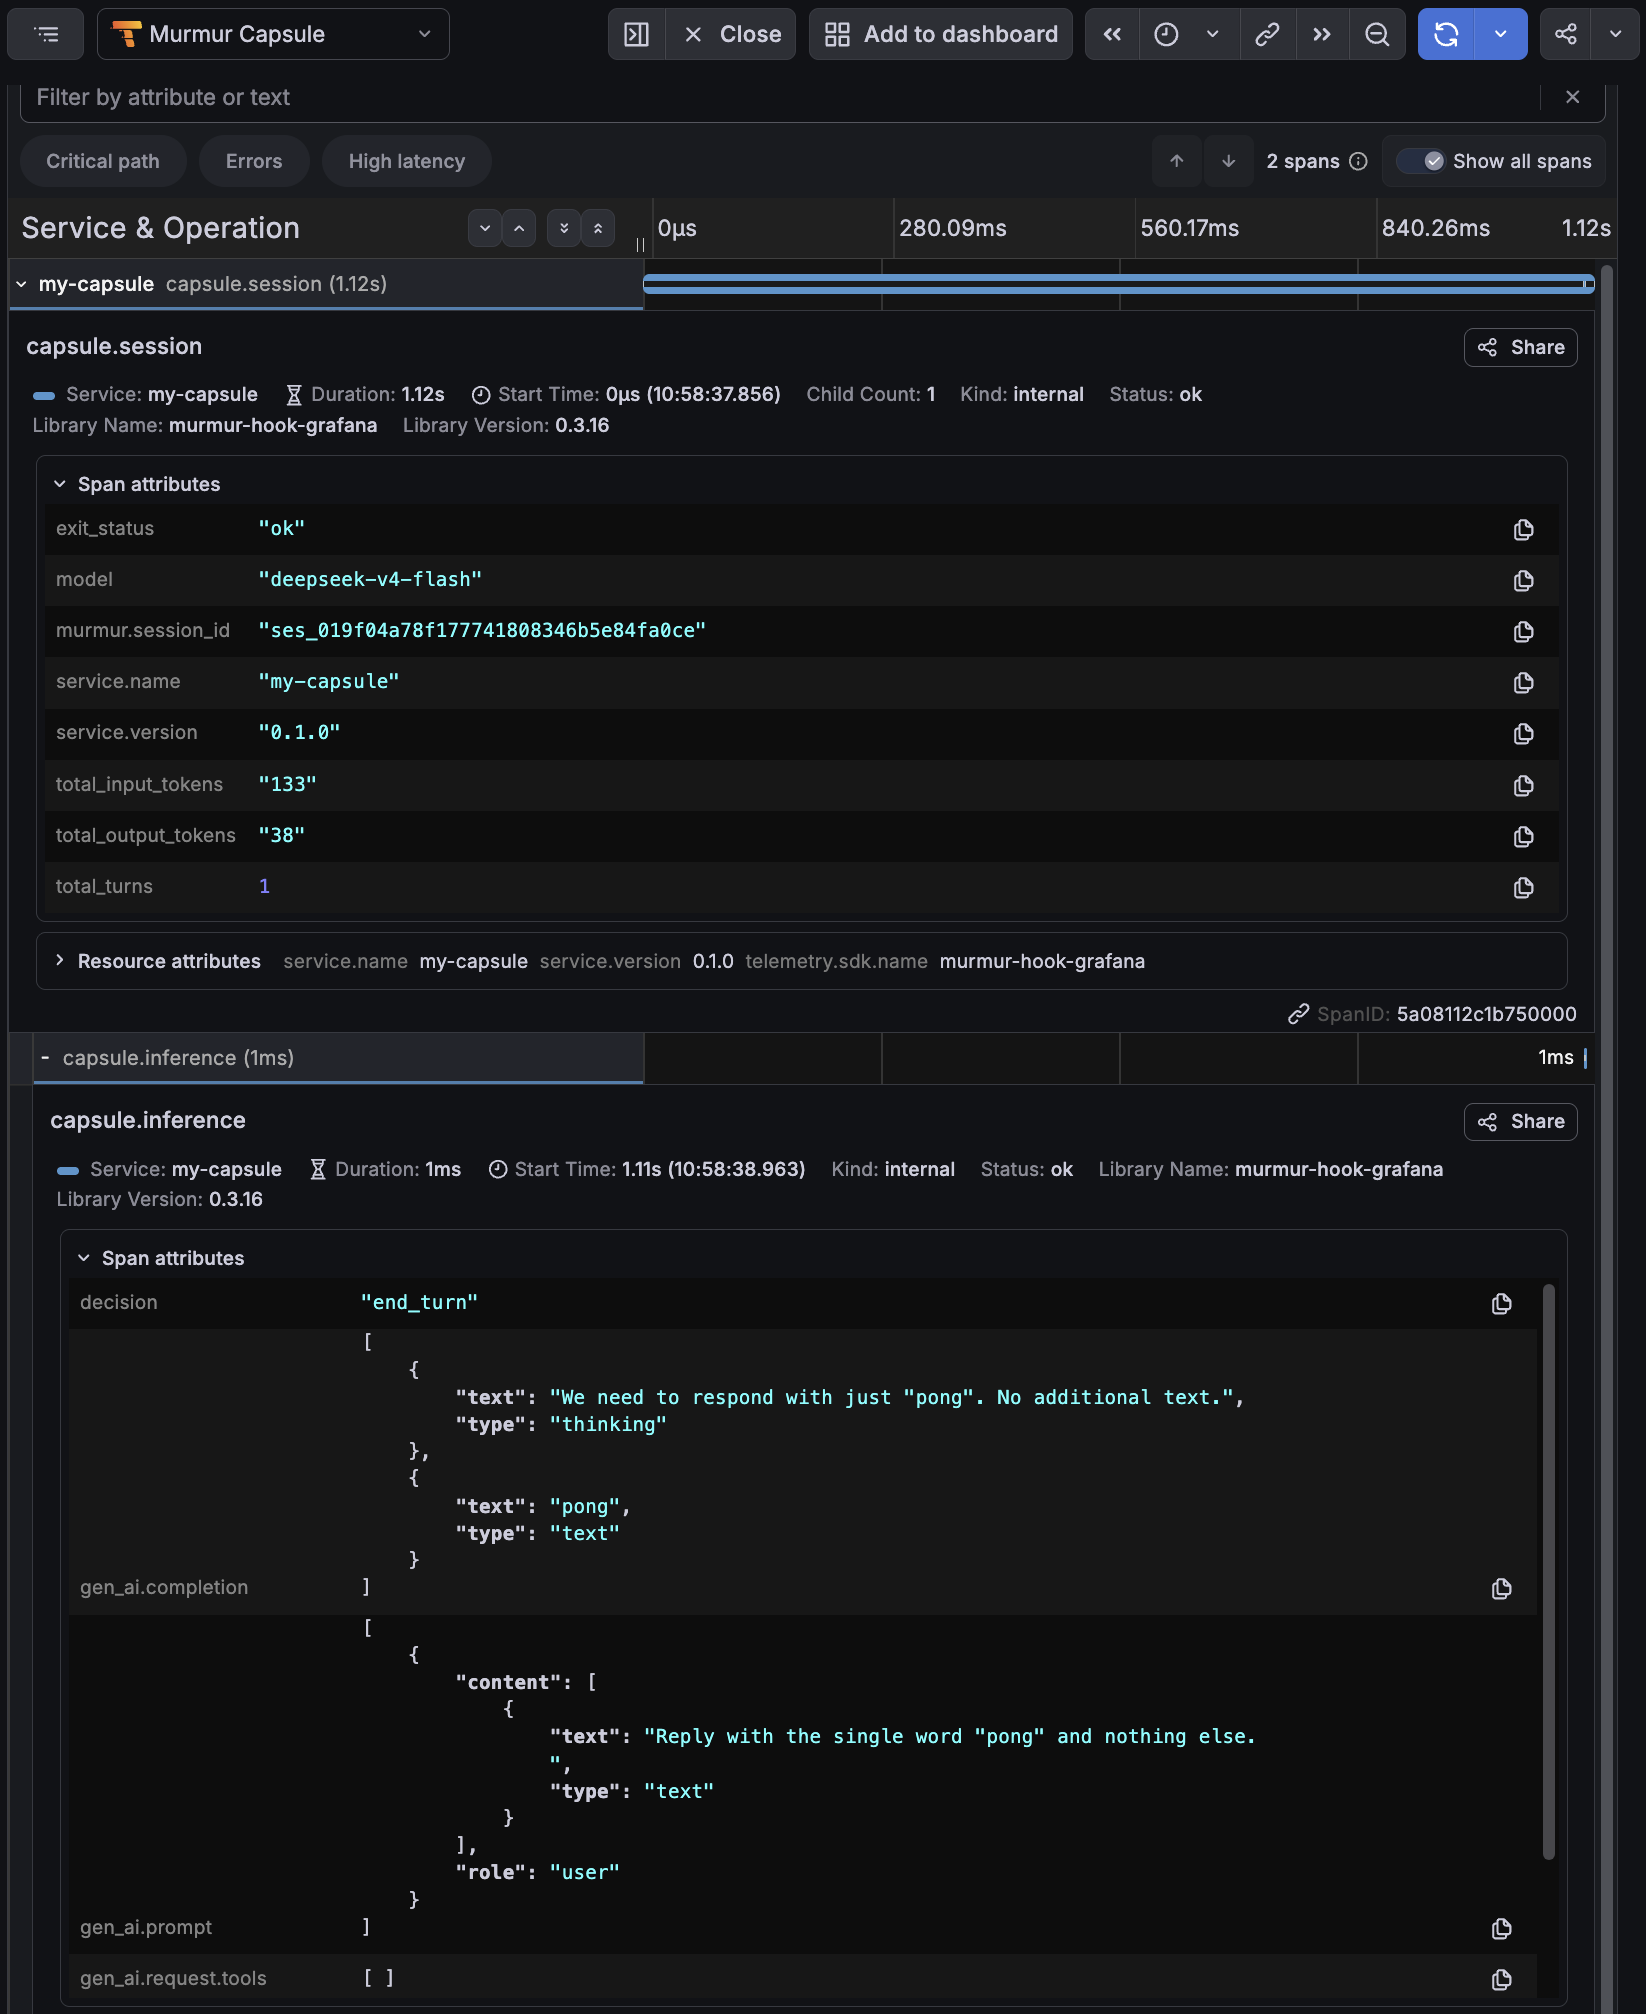Screen dimensions: 1646x2014
Task: Show info about 2 spans count
Action: coord(1358,161)
